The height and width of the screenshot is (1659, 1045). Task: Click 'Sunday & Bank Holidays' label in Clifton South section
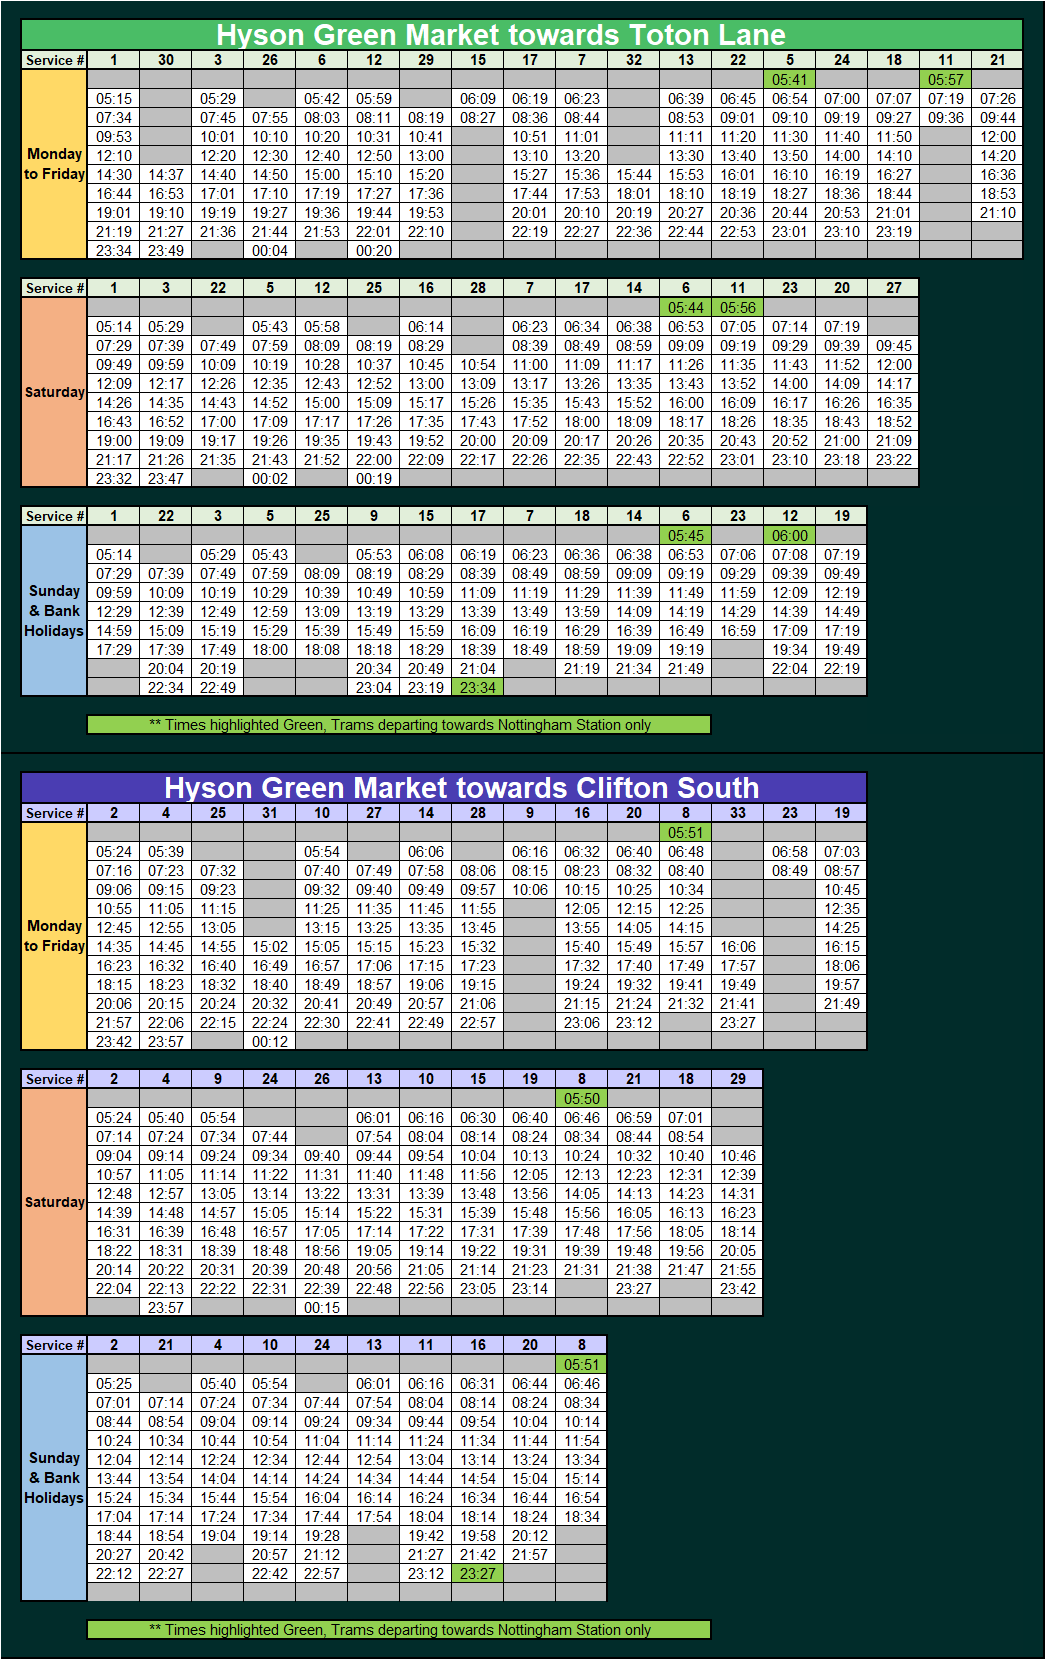click(55, 1478)
